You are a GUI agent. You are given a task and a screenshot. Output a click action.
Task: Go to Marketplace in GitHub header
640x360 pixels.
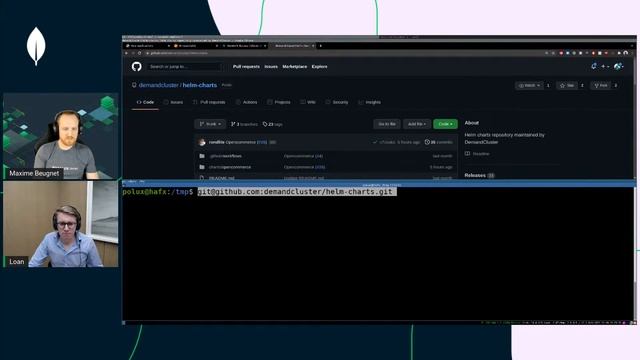(x=295, y=67)
